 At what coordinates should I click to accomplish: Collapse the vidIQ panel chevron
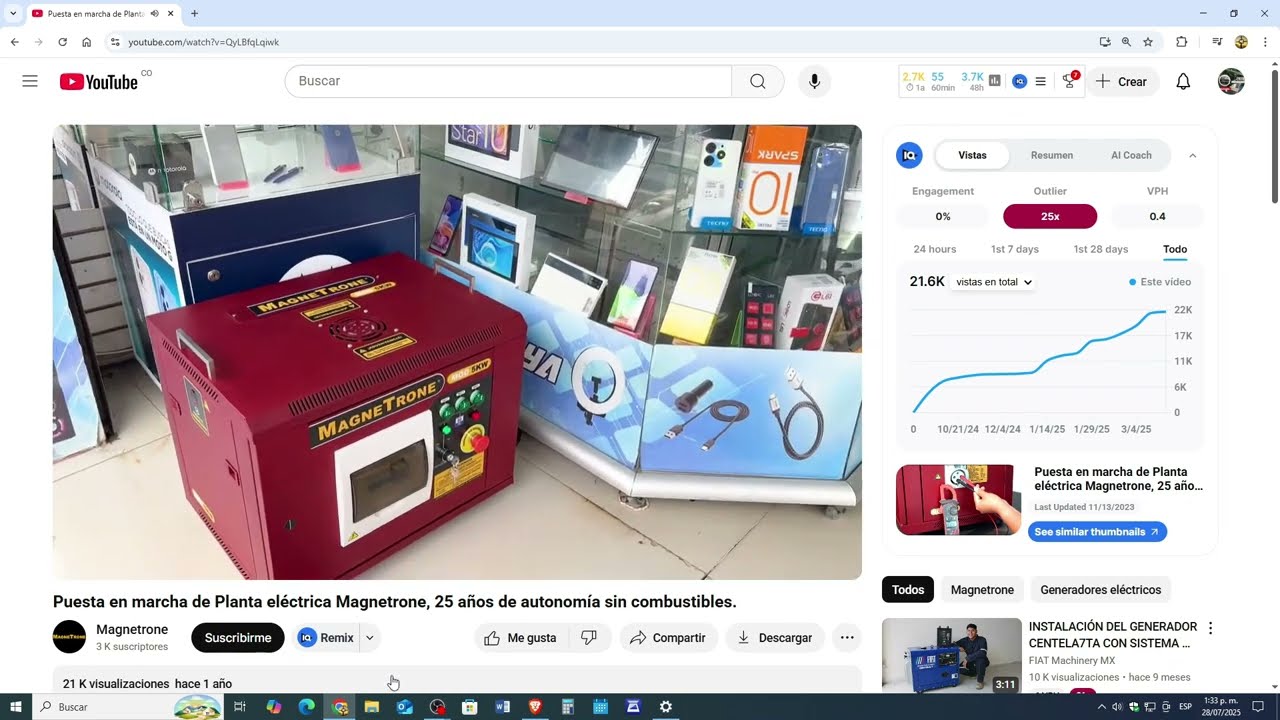pyautogui.click(x=1192, y=155)
